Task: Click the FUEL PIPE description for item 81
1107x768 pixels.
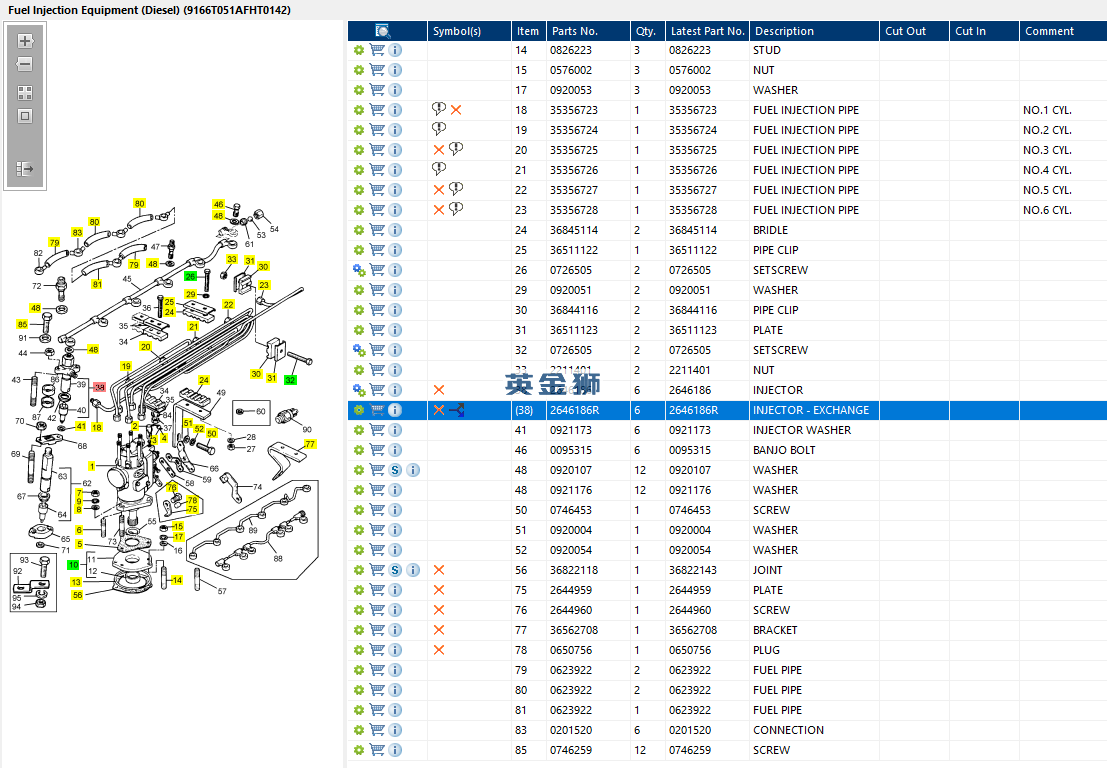Action: point(777,710)
